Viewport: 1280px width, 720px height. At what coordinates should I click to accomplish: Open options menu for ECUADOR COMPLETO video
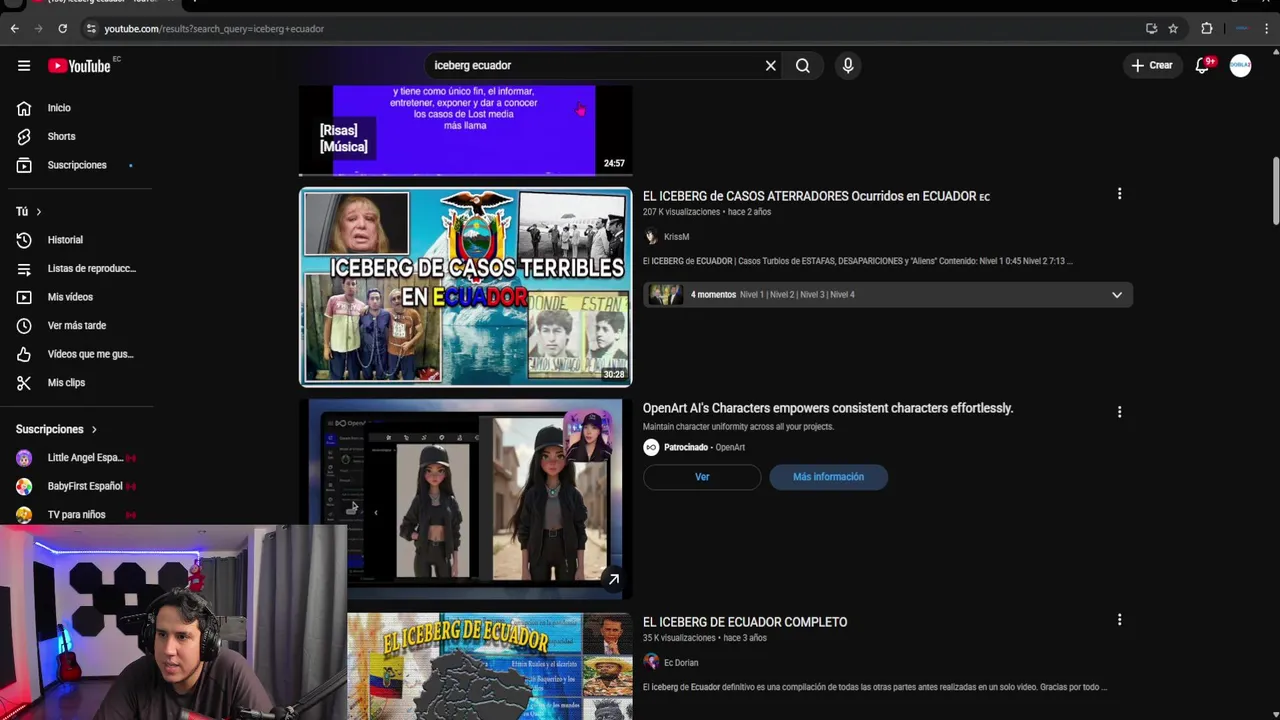point(1119,620)
